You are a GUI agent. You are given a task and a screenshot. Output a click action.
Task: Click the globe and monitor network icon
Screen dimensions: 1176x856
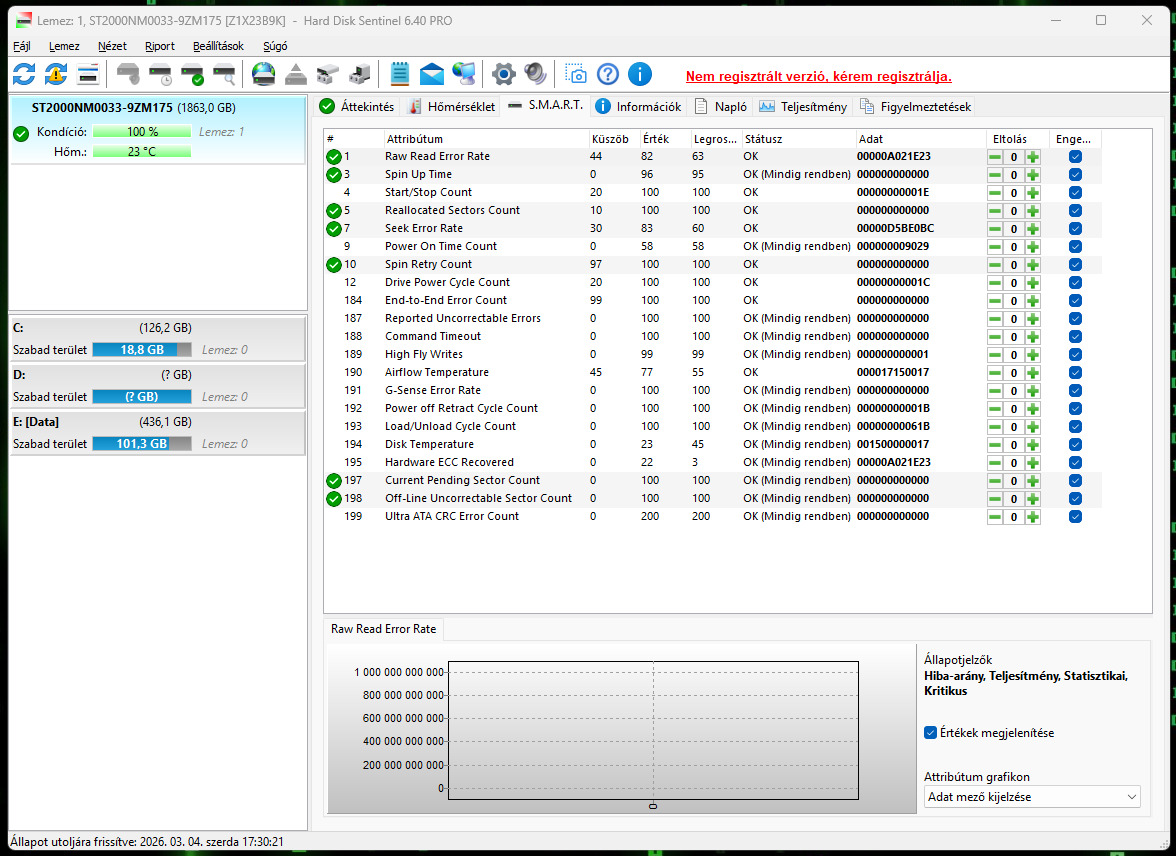coord(464,74)
